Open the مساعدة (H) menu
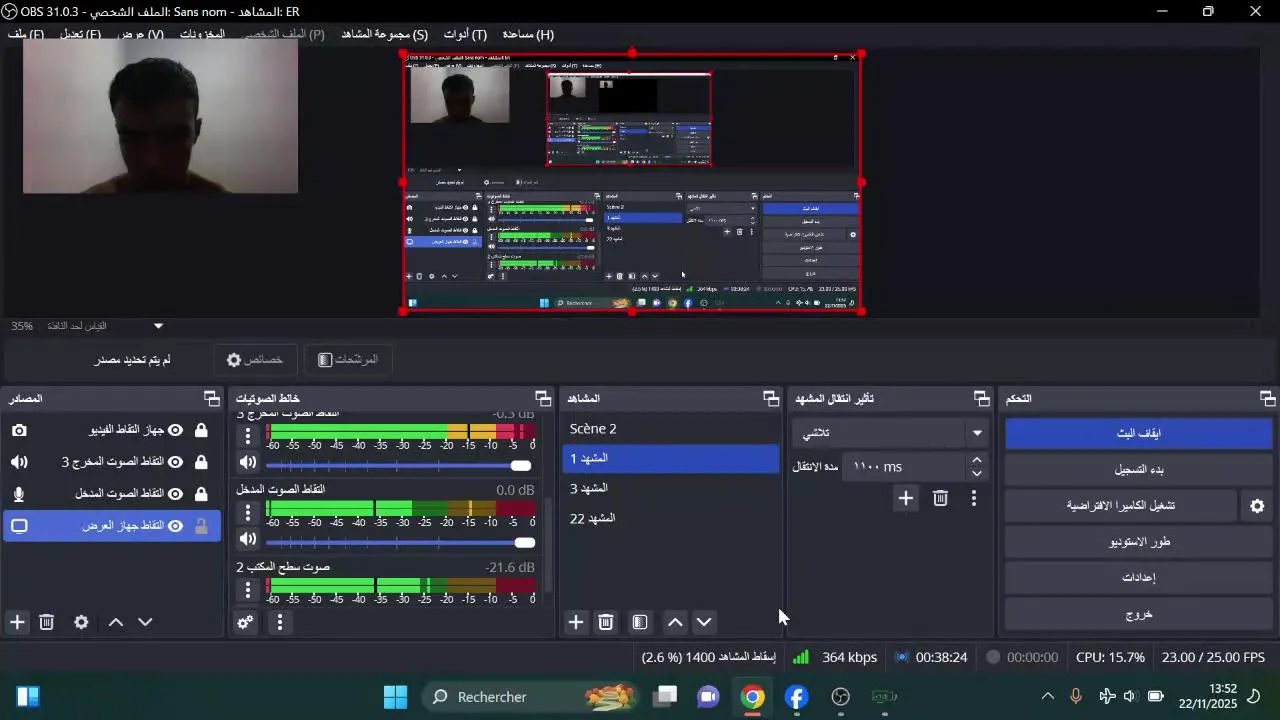The width and height of the screenshot is (1280, 720). [528, 34]
